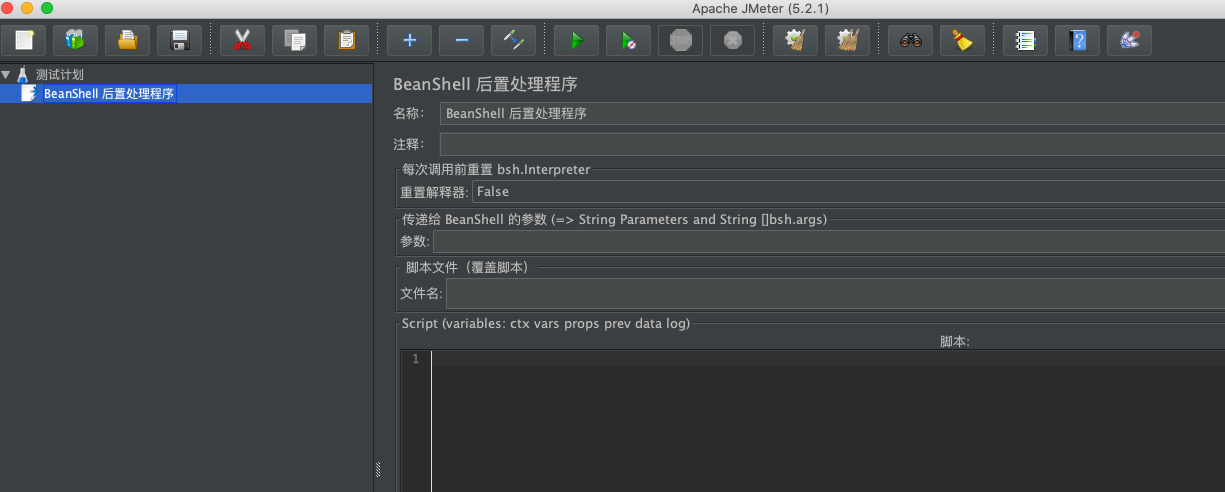Search with the binoculars icon
This screenshot has width=1225, height=492.
tap(910, 40)
